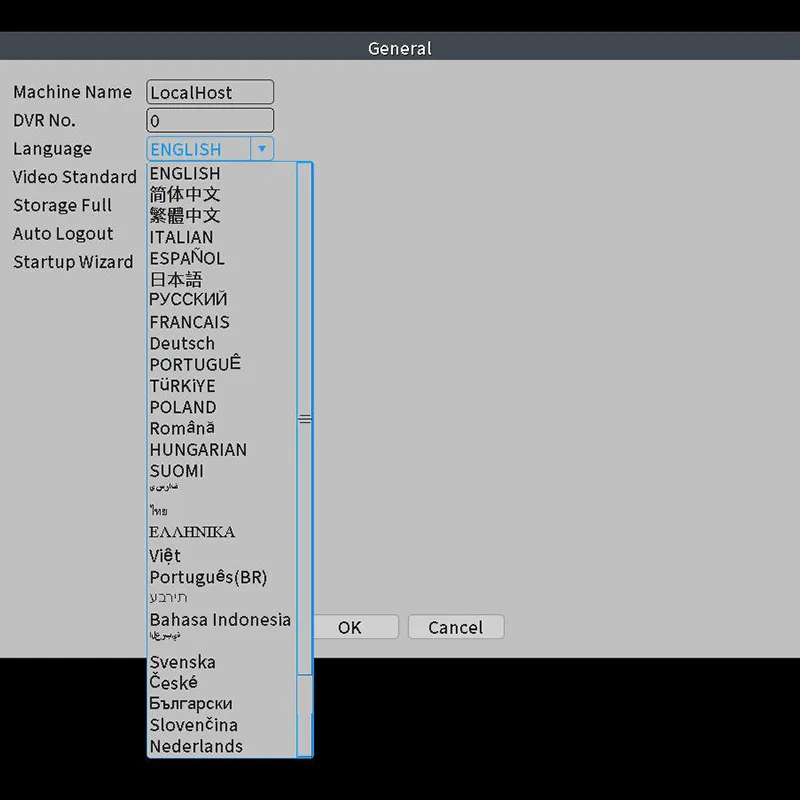800x800 pixels.
Task: Choose Nederlands at the list bottom
Action: click(x=196, y=746)
